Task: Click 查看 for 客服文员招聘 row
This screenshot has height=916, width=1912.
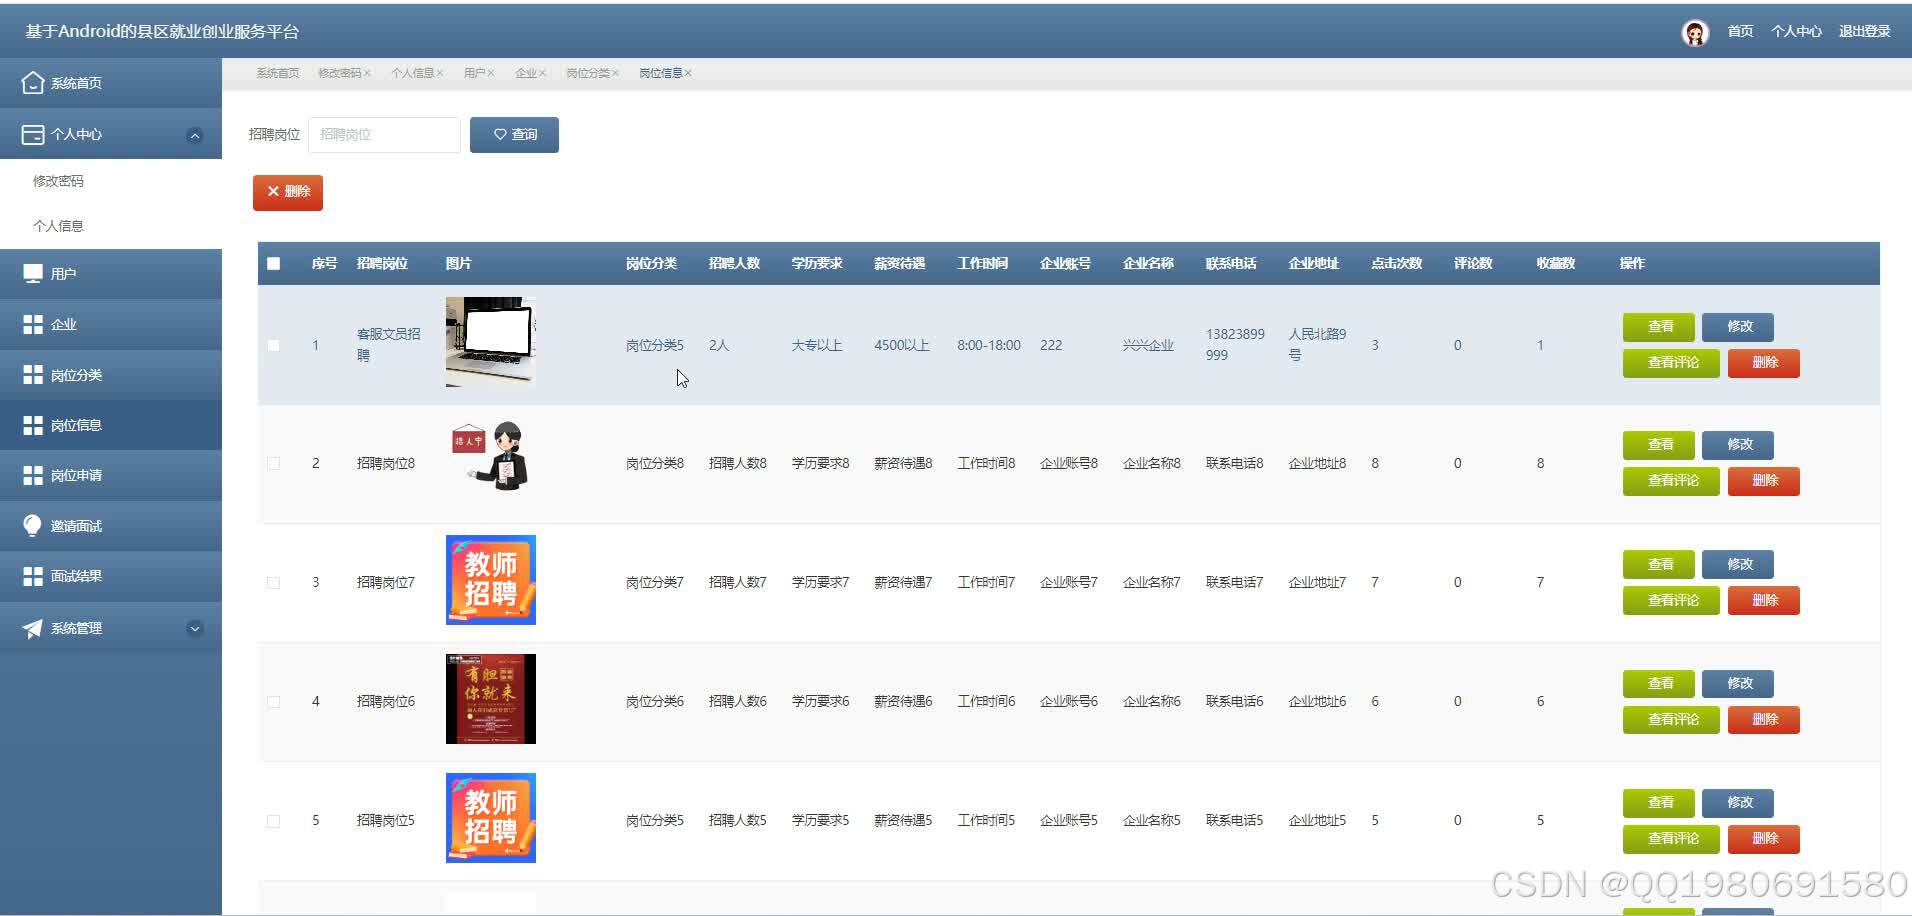Action: (1659, 327)
